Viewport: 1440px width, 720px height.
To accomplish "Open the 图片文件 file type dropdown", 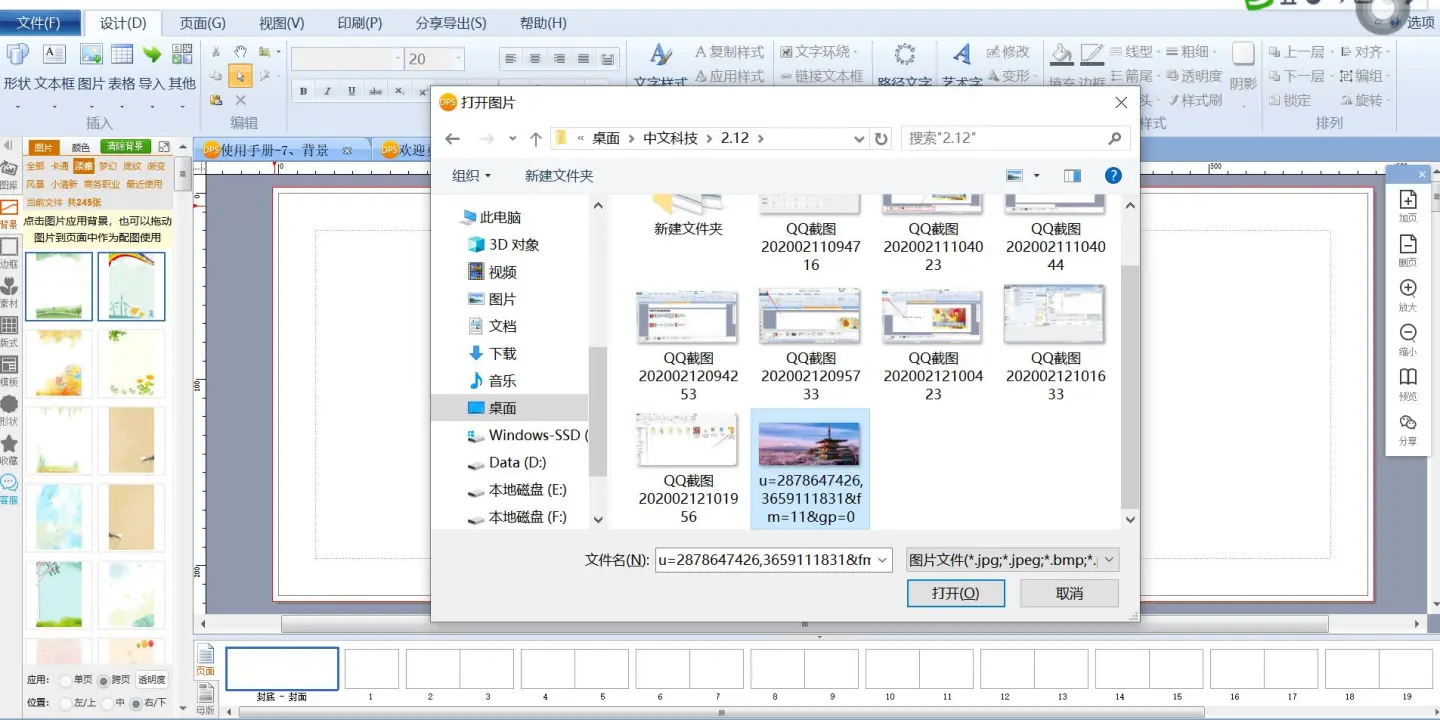I will coord(1011,561).
